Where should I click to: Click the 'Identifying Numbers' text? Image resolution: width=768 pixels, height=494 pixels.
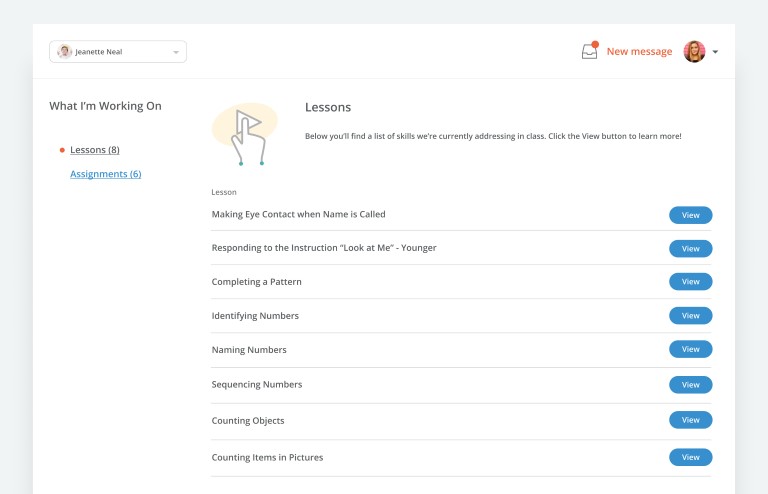click(x=255, y=316)
